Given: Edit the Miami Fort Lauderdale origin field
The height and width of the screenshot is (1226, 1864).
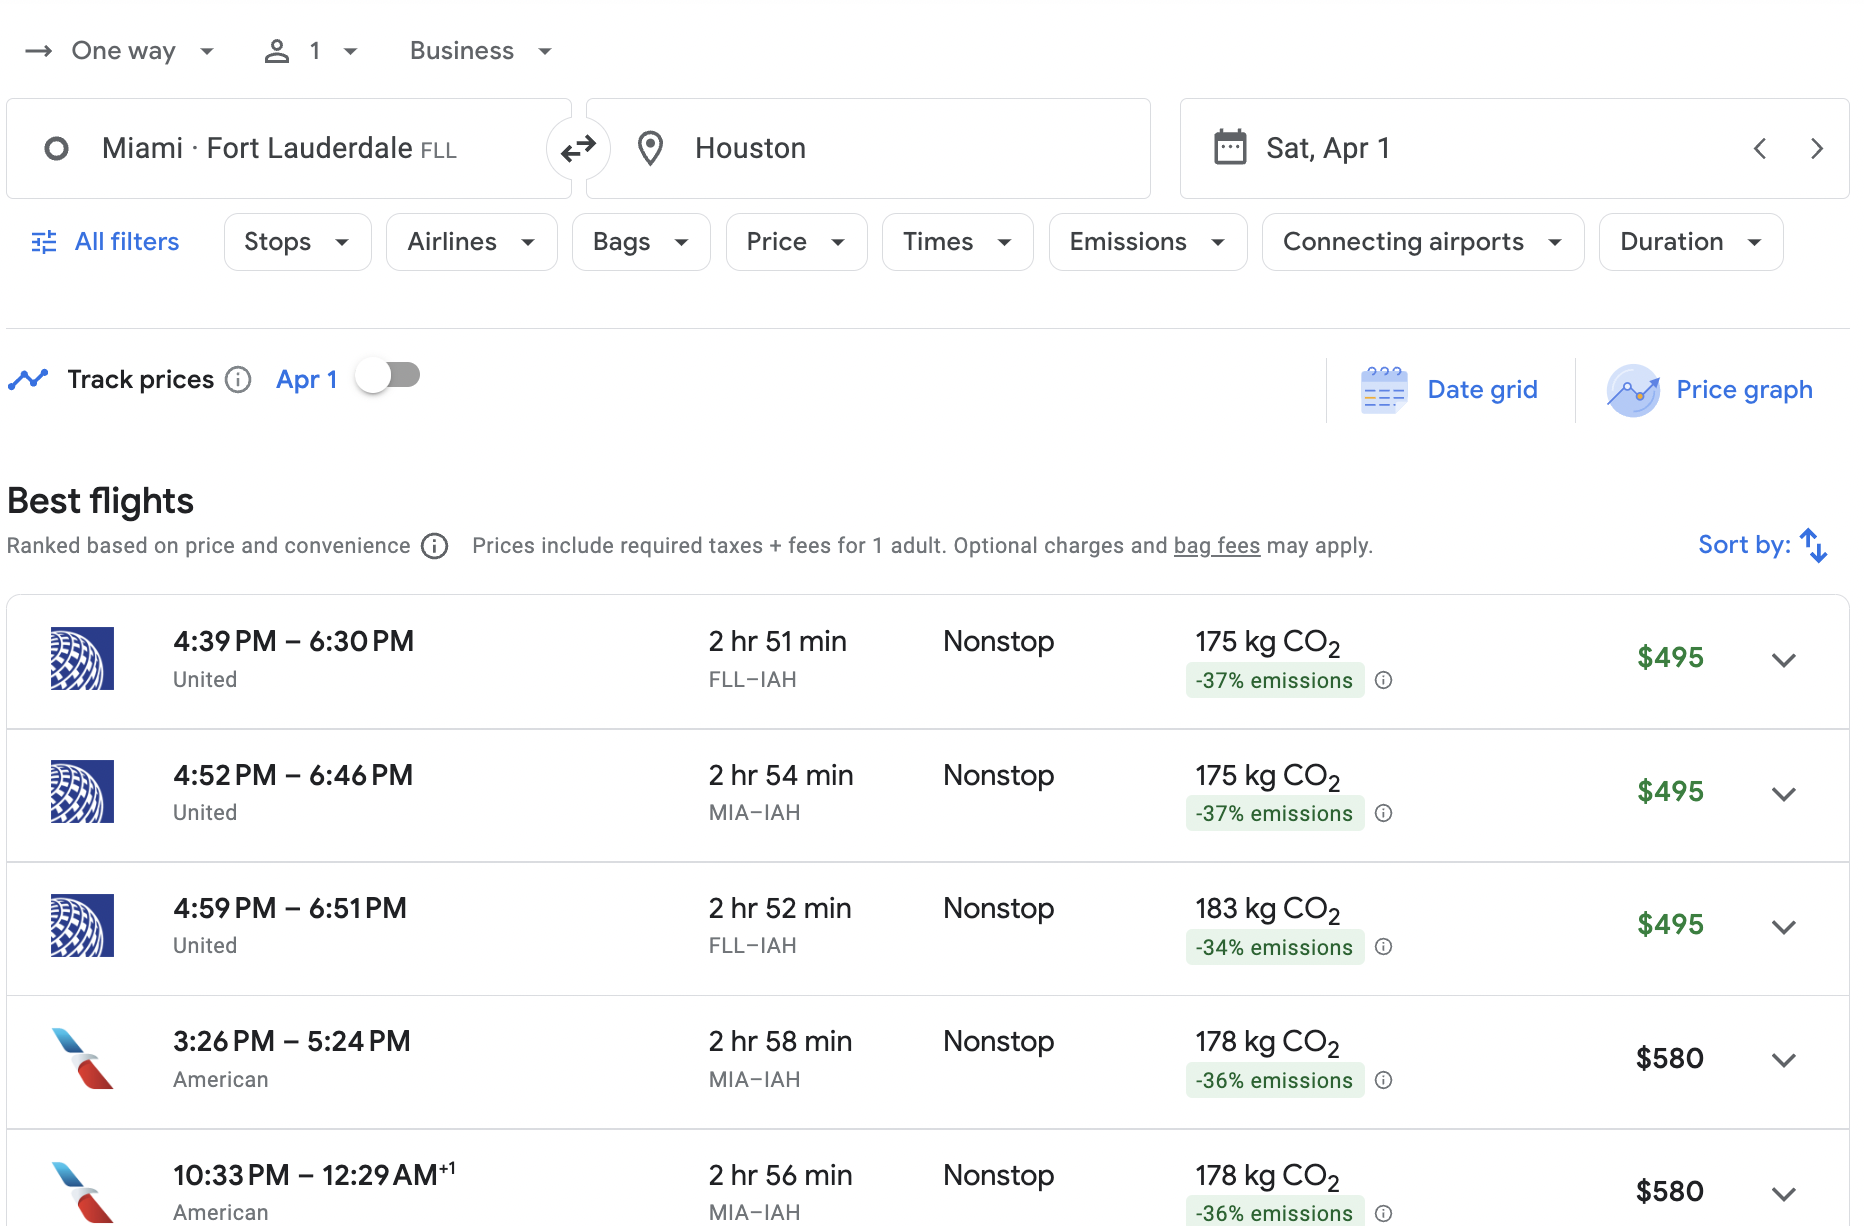Looking at the screenshot, I should (289, 149).
